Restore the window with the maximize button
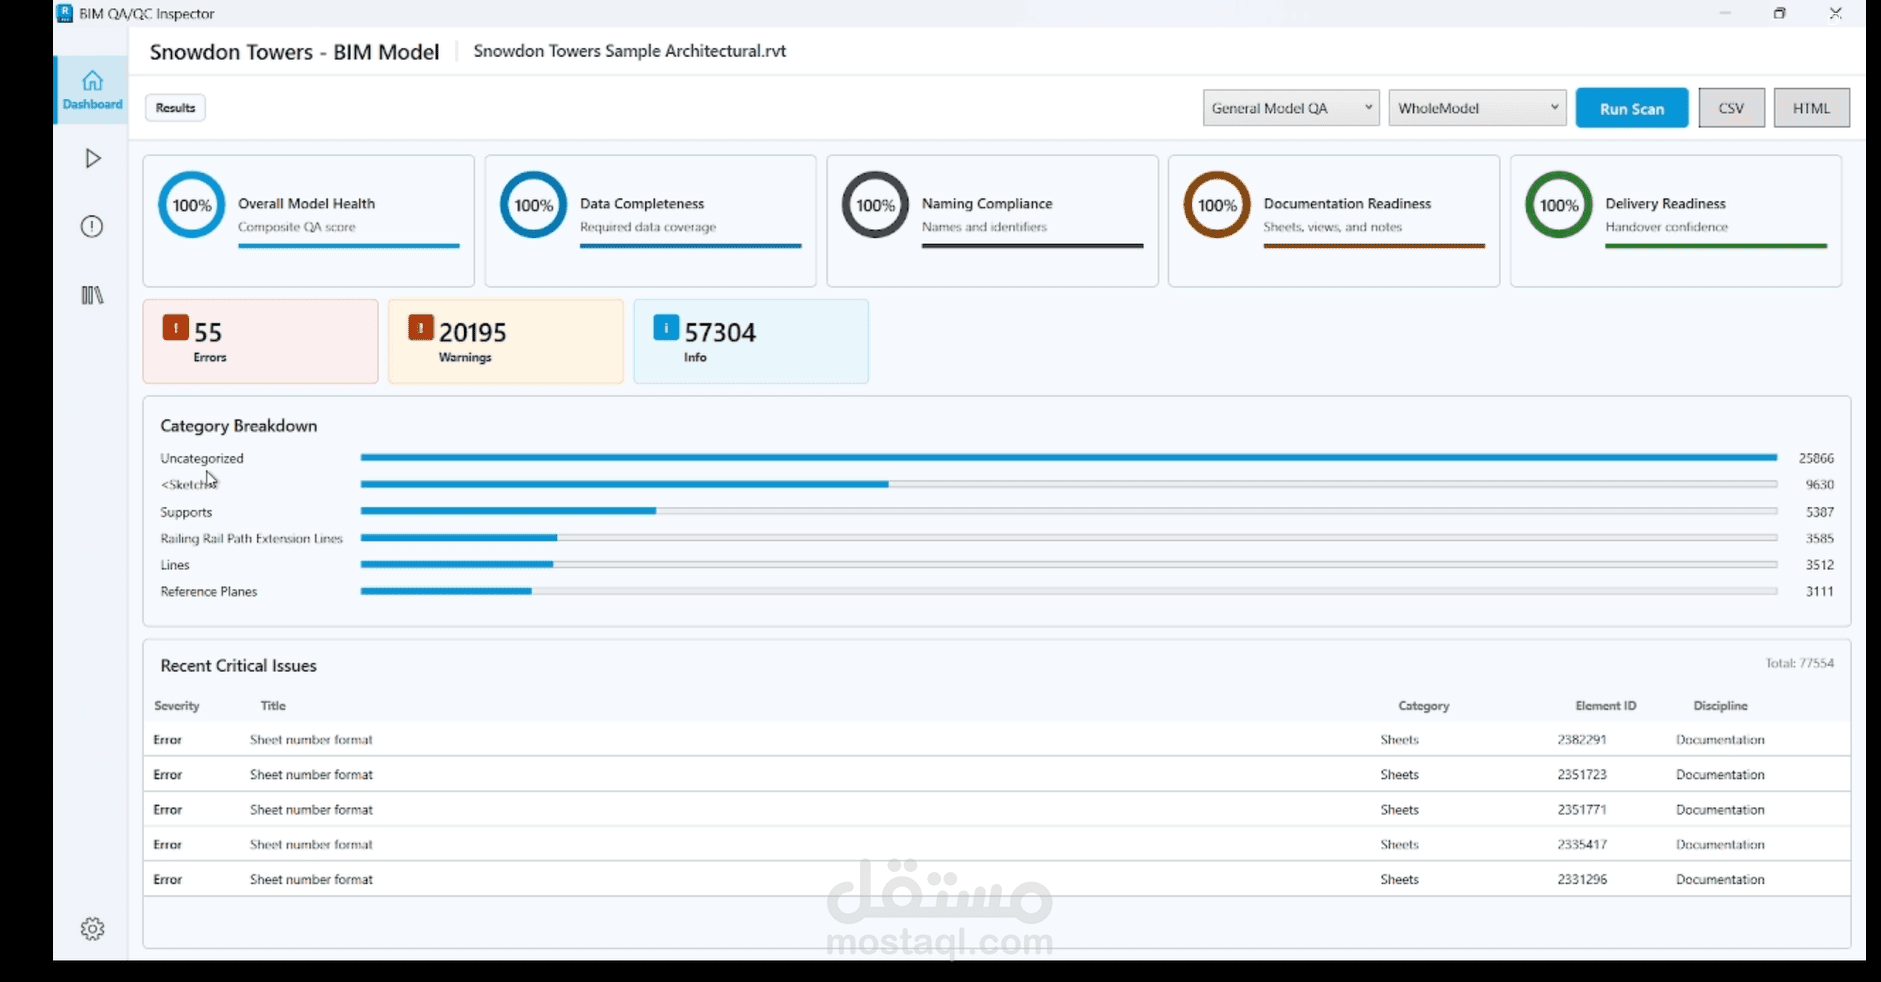Viewport: 1881px width, 982px height. [1780, 13]
